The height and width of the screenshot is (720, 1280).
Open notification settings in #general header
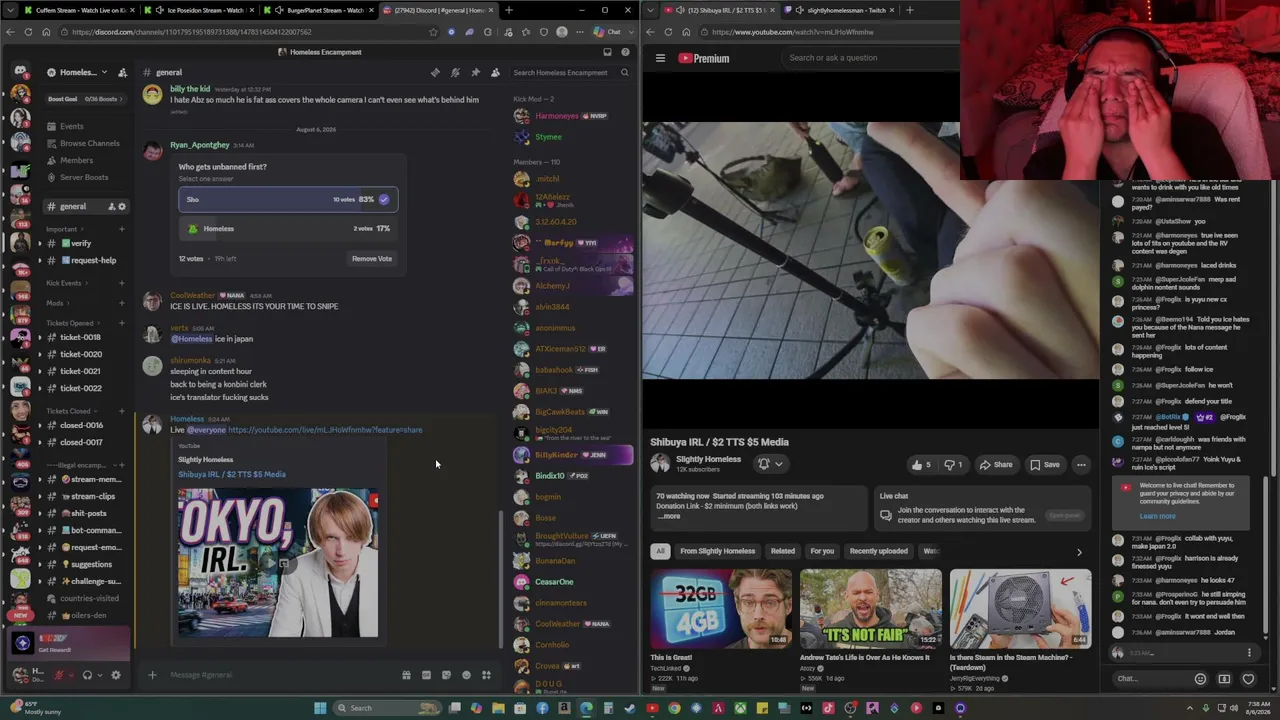[455, 72]
